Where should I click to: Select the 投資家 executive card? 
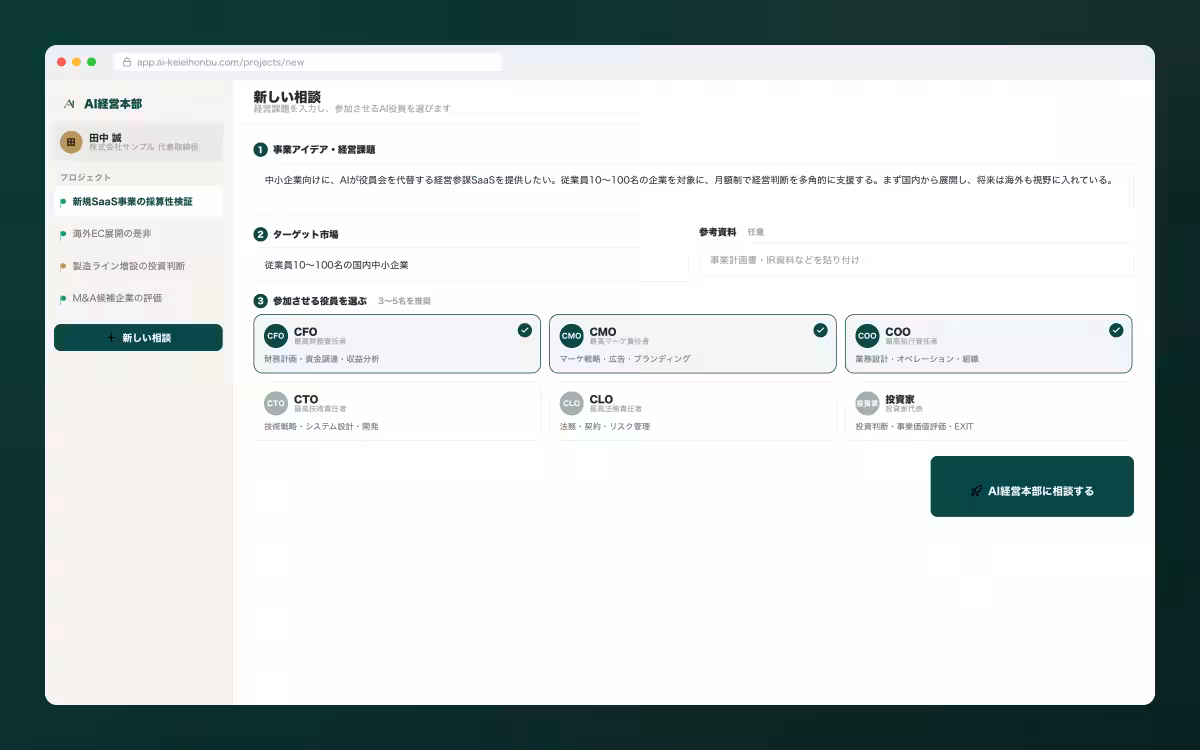[x=988, y=412]
